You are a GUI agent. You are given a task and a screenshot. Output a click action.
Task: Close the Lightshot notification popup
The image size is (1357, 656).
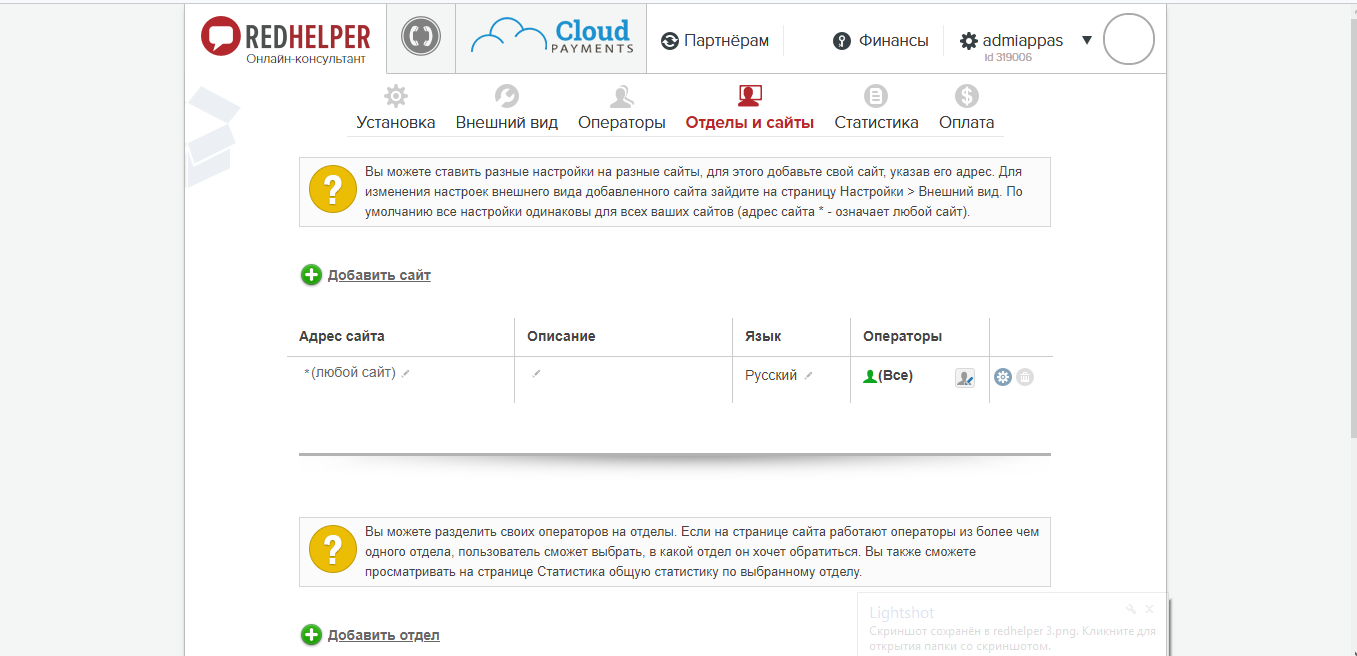[1150, 608]
